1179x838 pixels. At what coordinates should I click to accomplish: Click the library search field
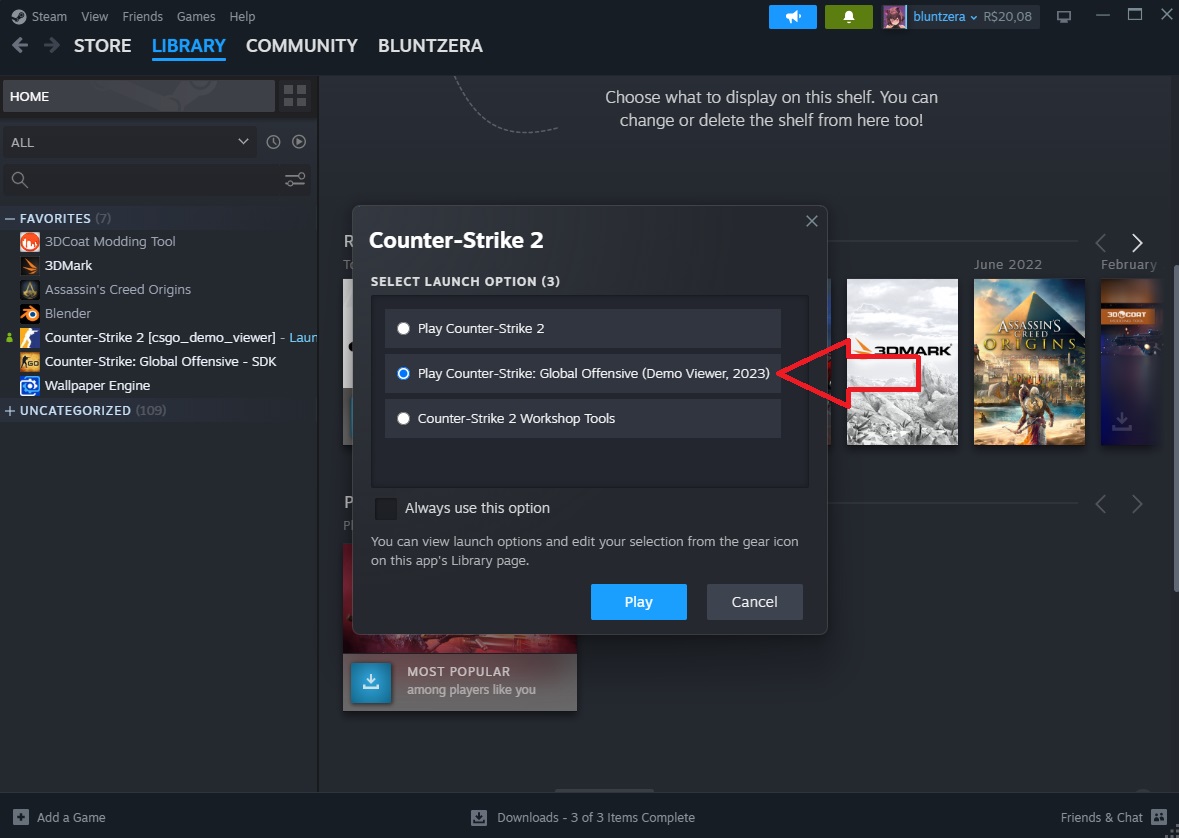pyautogui.click(x=143, y=180)
